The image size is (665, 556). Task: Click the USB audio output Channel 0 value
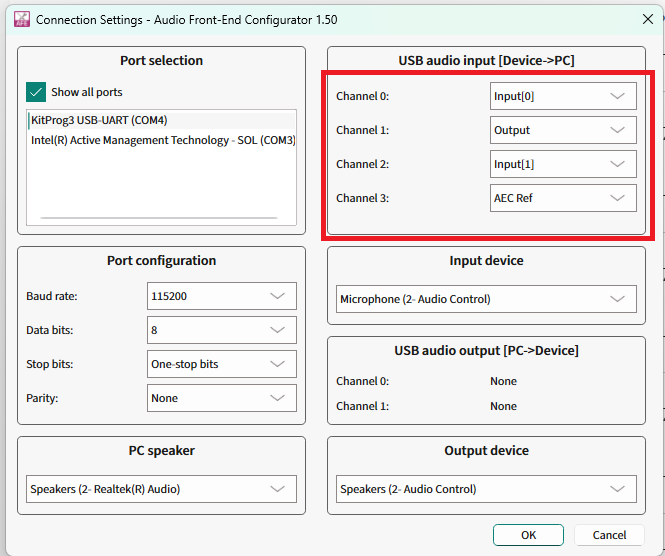click(503, 381)
